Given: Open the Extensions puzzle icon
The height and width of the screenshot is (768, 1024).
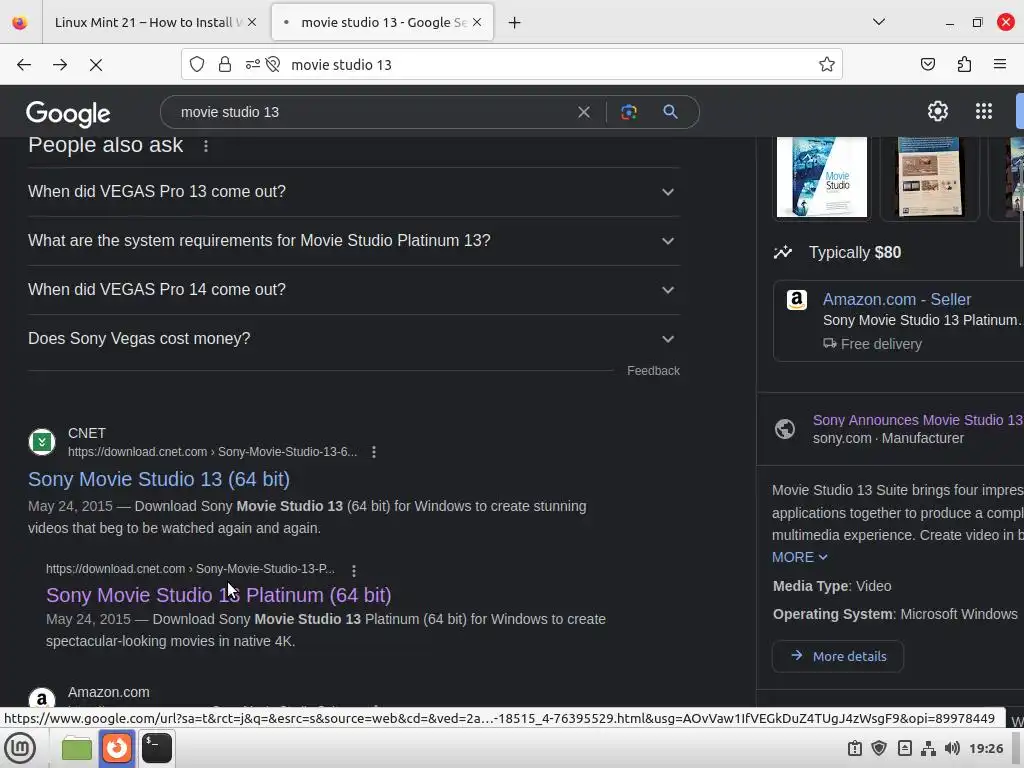Looking at the screenshot, I should (964, 64).
